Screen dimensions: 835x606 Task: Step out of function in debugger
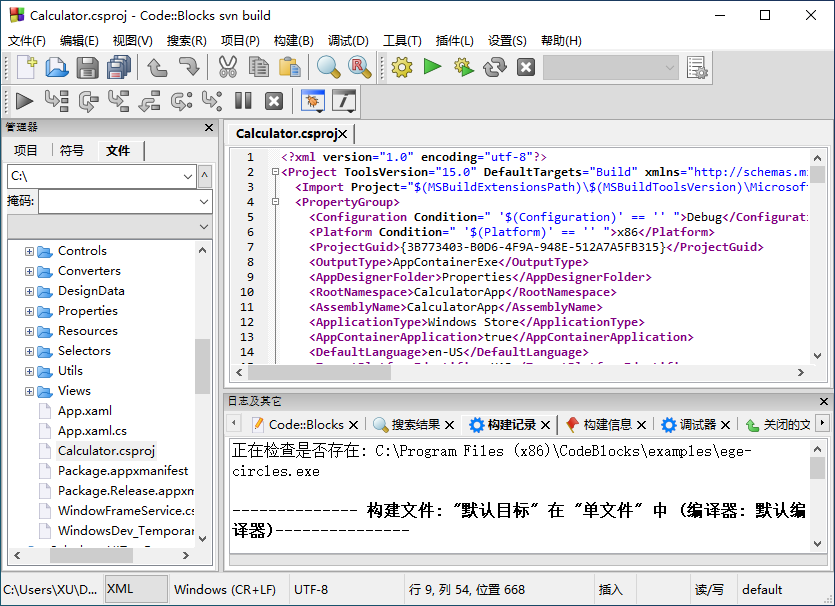(149, 101)
